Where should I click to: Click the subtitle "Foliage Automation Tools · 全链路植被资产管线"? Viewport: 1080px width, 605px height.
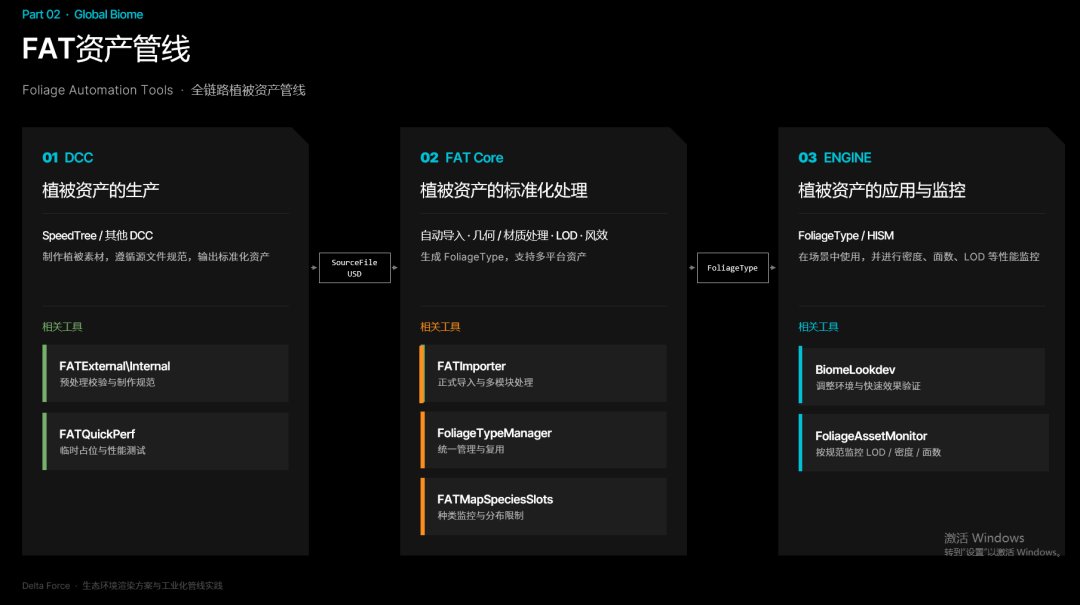[163, 90]
